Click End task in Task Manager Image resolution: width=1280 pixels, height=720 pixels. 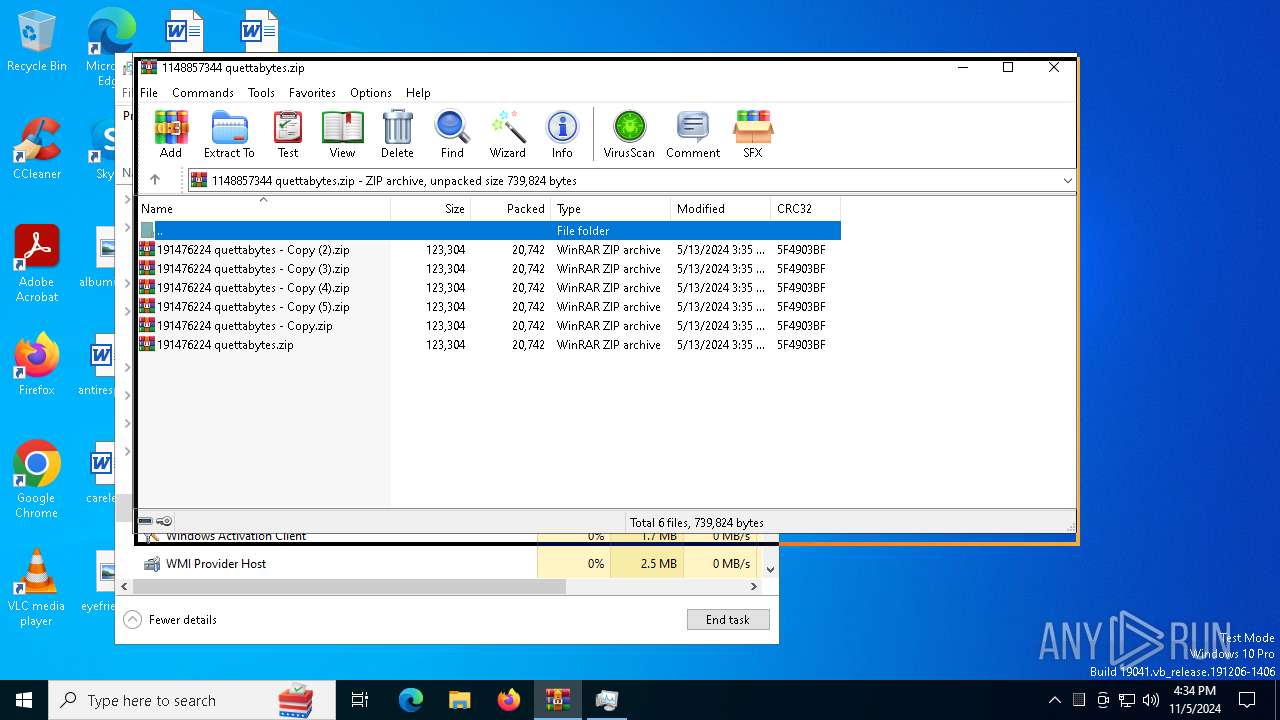(728, 620)
